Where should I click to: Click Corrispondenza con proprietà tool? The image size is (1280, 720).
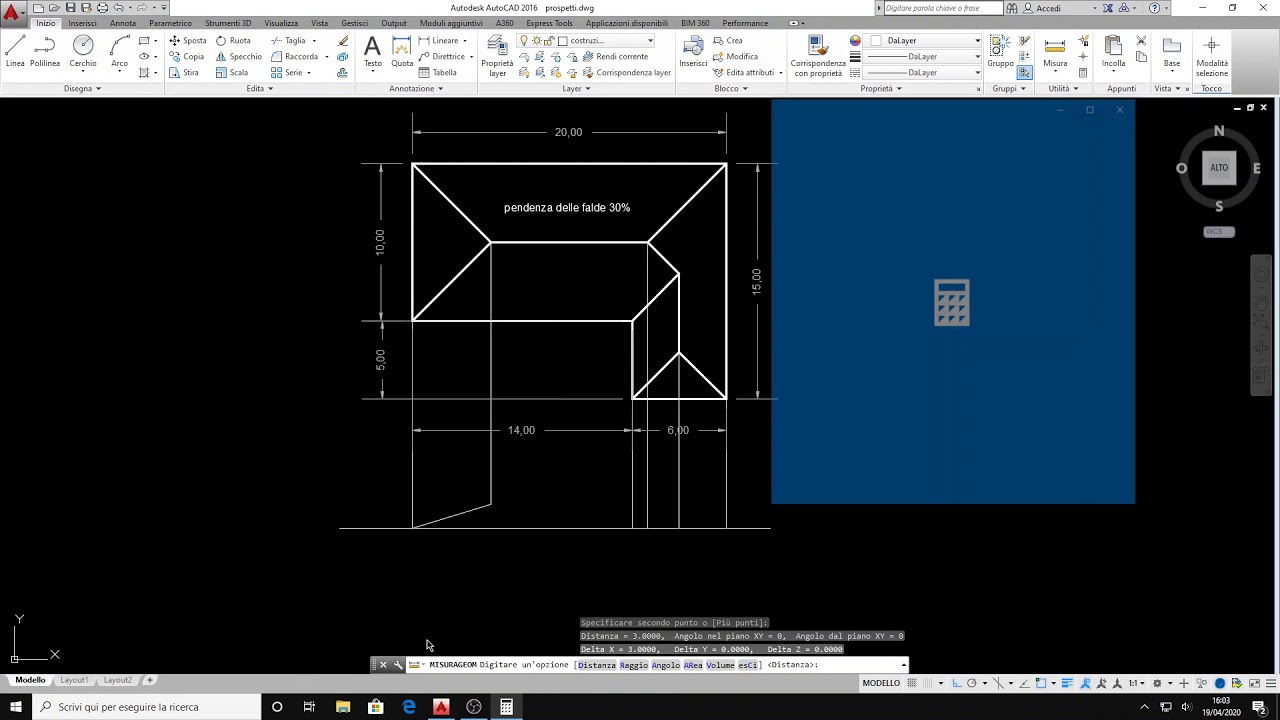tap(817, 55)
